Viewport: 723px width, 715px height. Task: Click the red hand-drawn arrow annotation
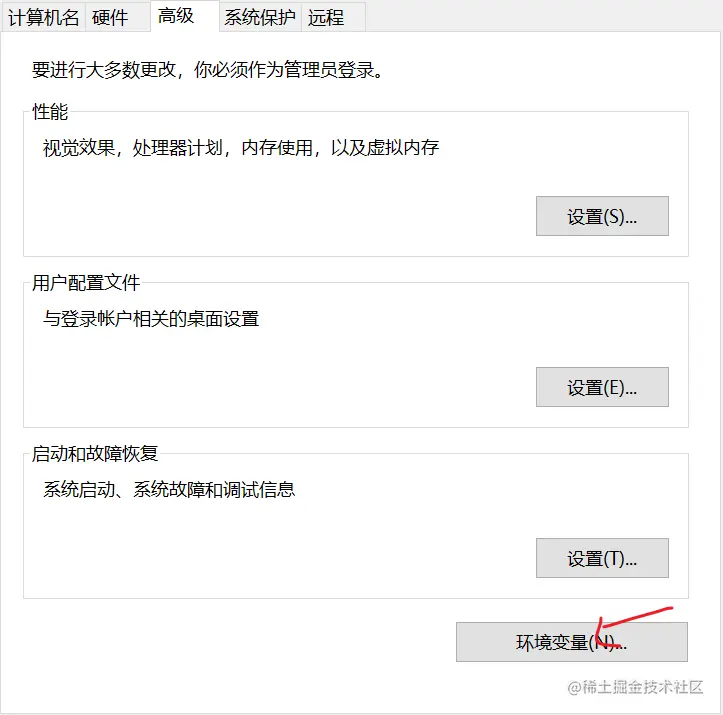pos(634,626)
